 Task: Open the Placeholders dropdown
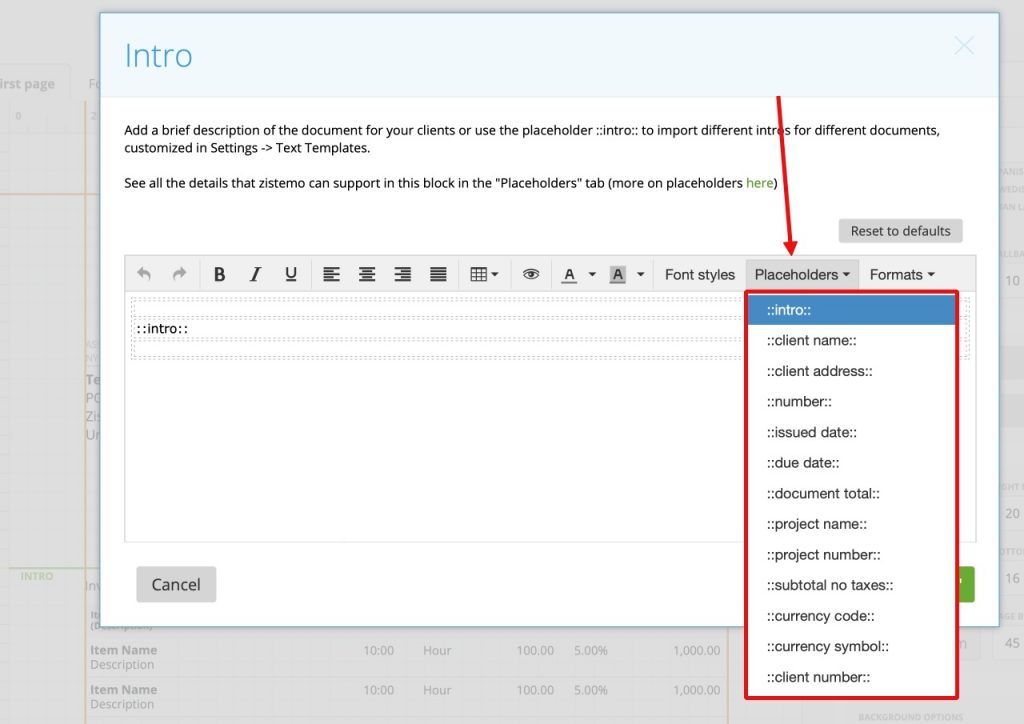798,274
